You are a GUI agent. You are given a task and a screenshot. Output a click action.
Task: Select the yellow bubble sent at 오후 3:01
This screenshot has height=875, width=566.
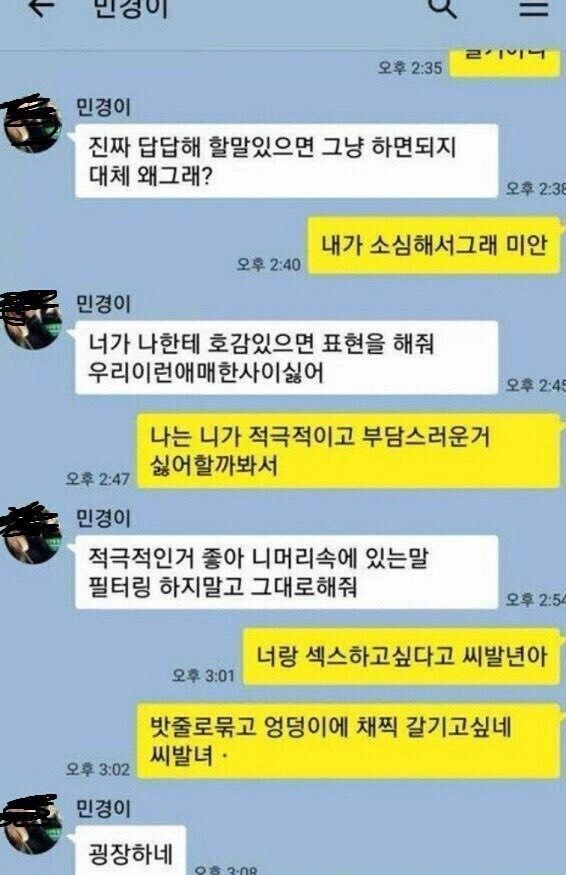[x=401, y=656]
